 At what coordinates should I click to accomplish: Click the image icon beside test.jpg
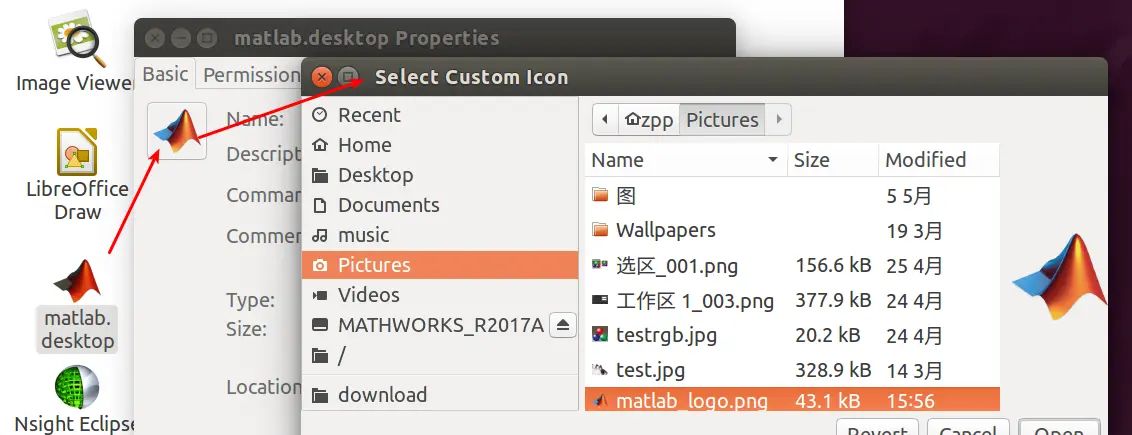coord(600,369)
